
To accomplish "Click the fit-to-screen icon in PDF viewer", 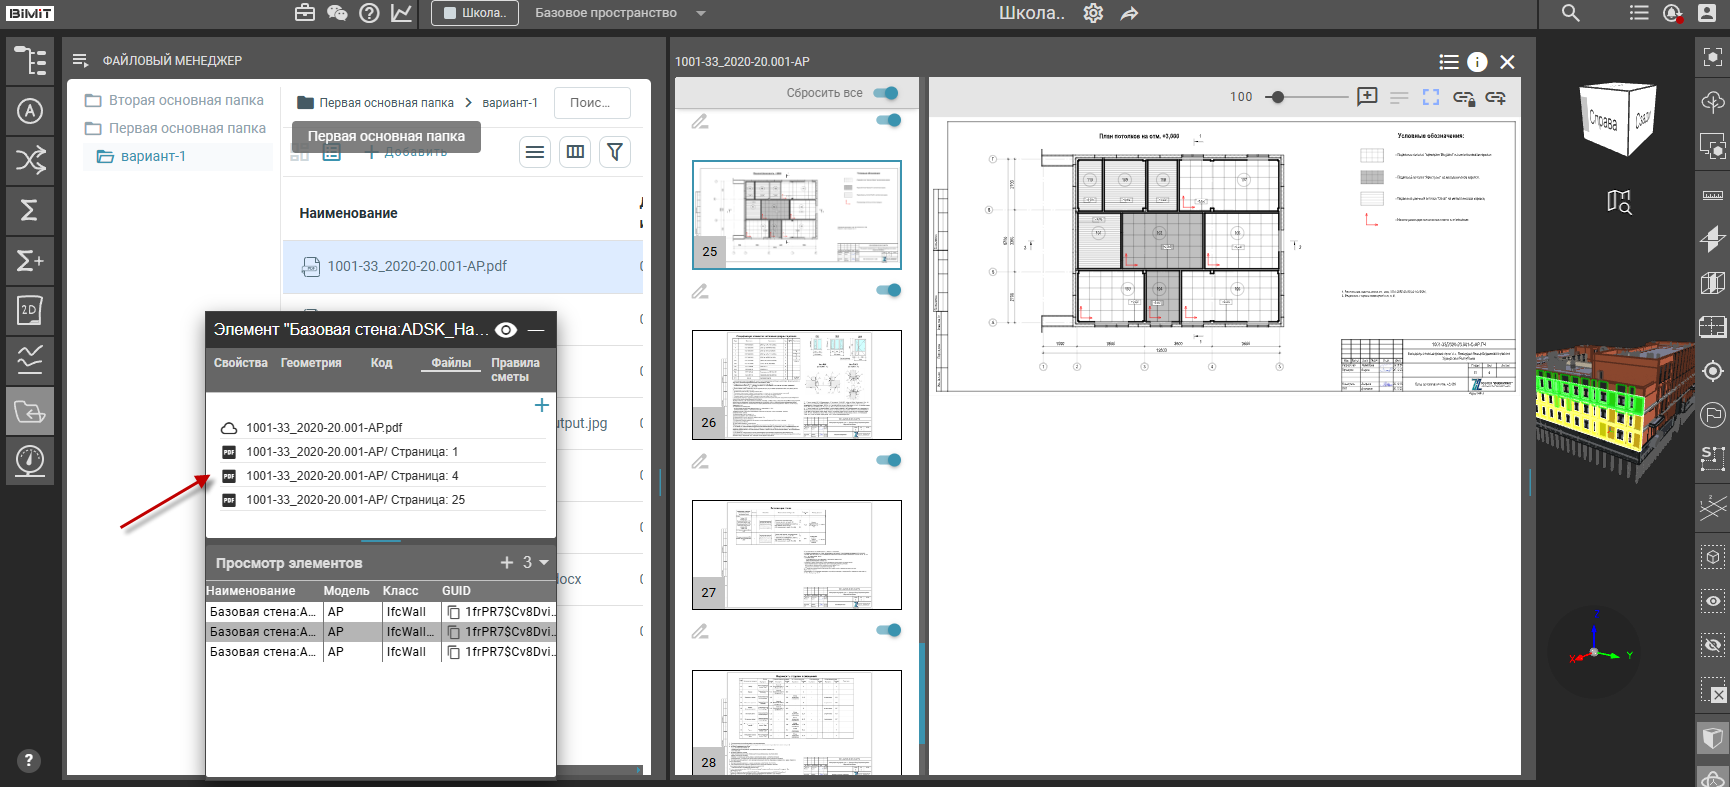I will [x=1431, y=97].
